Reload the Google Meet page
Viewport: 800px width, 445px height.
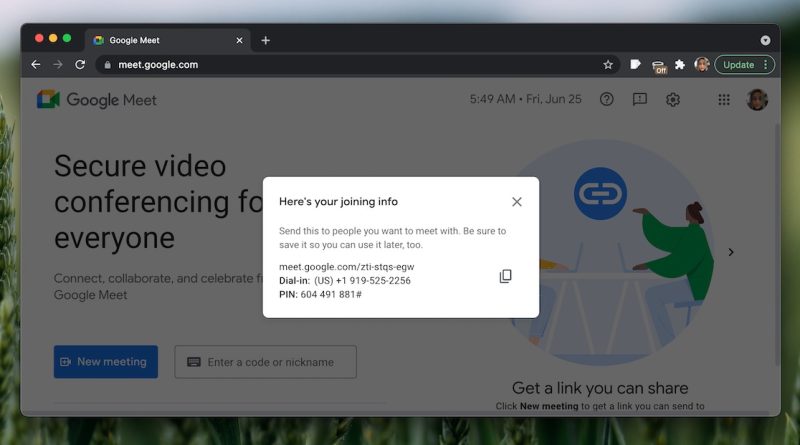80,65
